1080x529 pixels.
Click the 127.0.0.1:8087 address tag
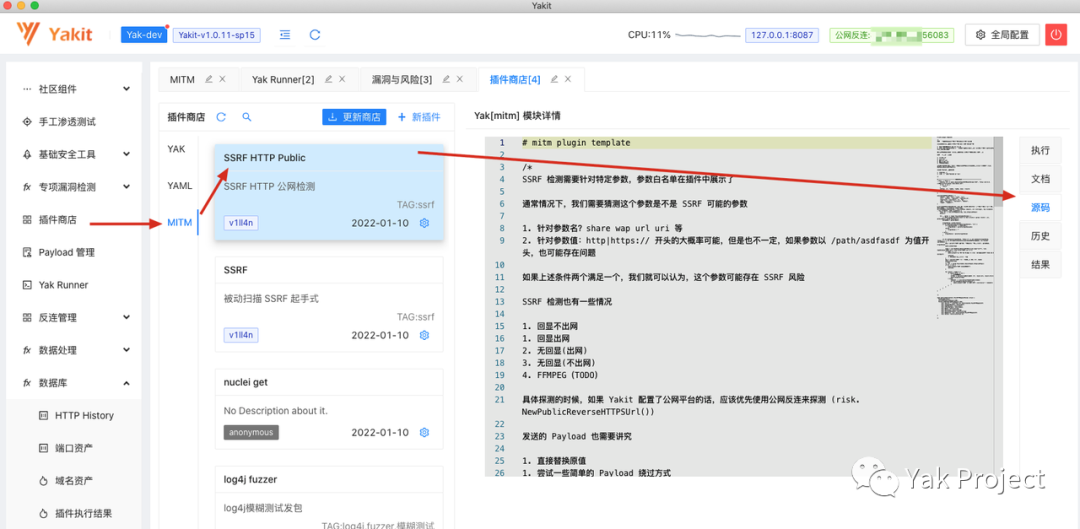click(782, 34)
